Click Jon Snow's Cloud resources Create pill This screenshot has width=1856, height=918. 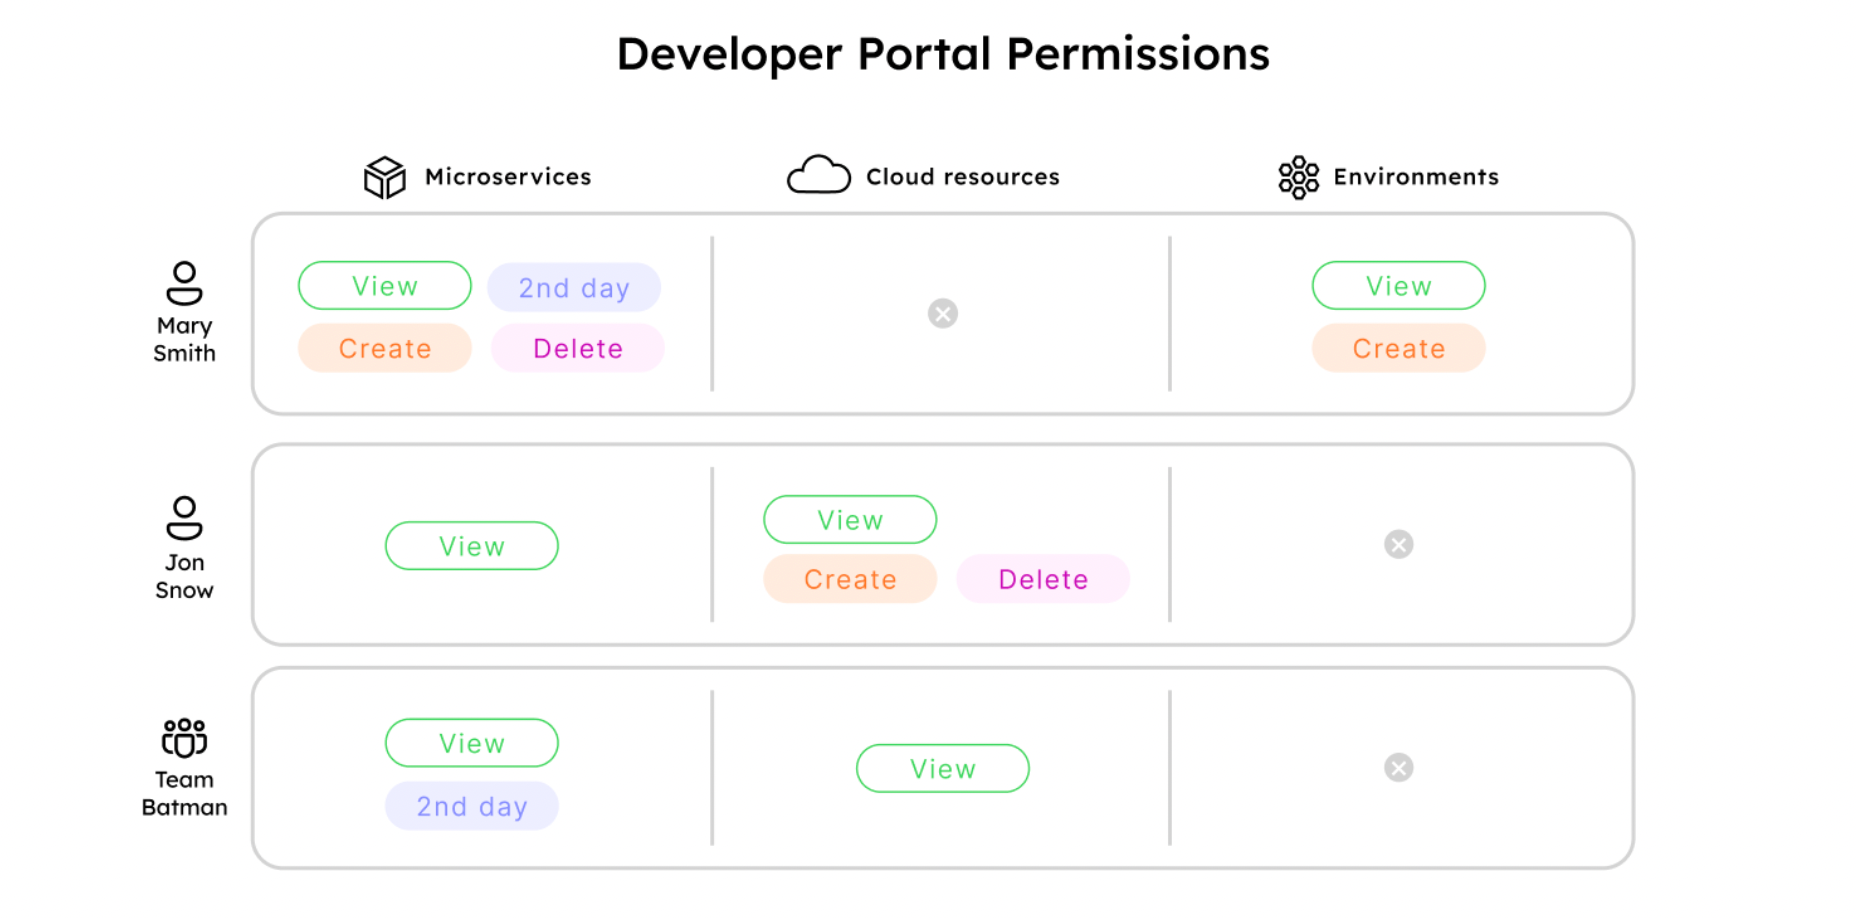[x=850, y=580]
